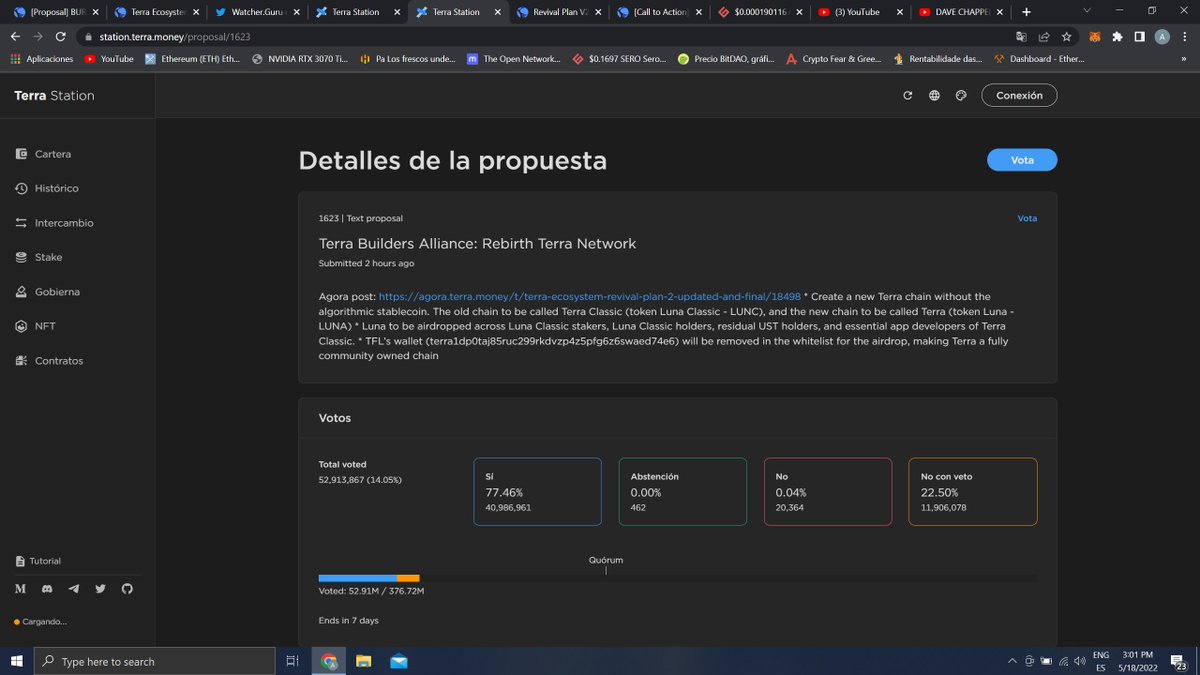The image size is (1200, 675).
Task: Click the small Vota link in proposal card
Action: click(1027, 218)
